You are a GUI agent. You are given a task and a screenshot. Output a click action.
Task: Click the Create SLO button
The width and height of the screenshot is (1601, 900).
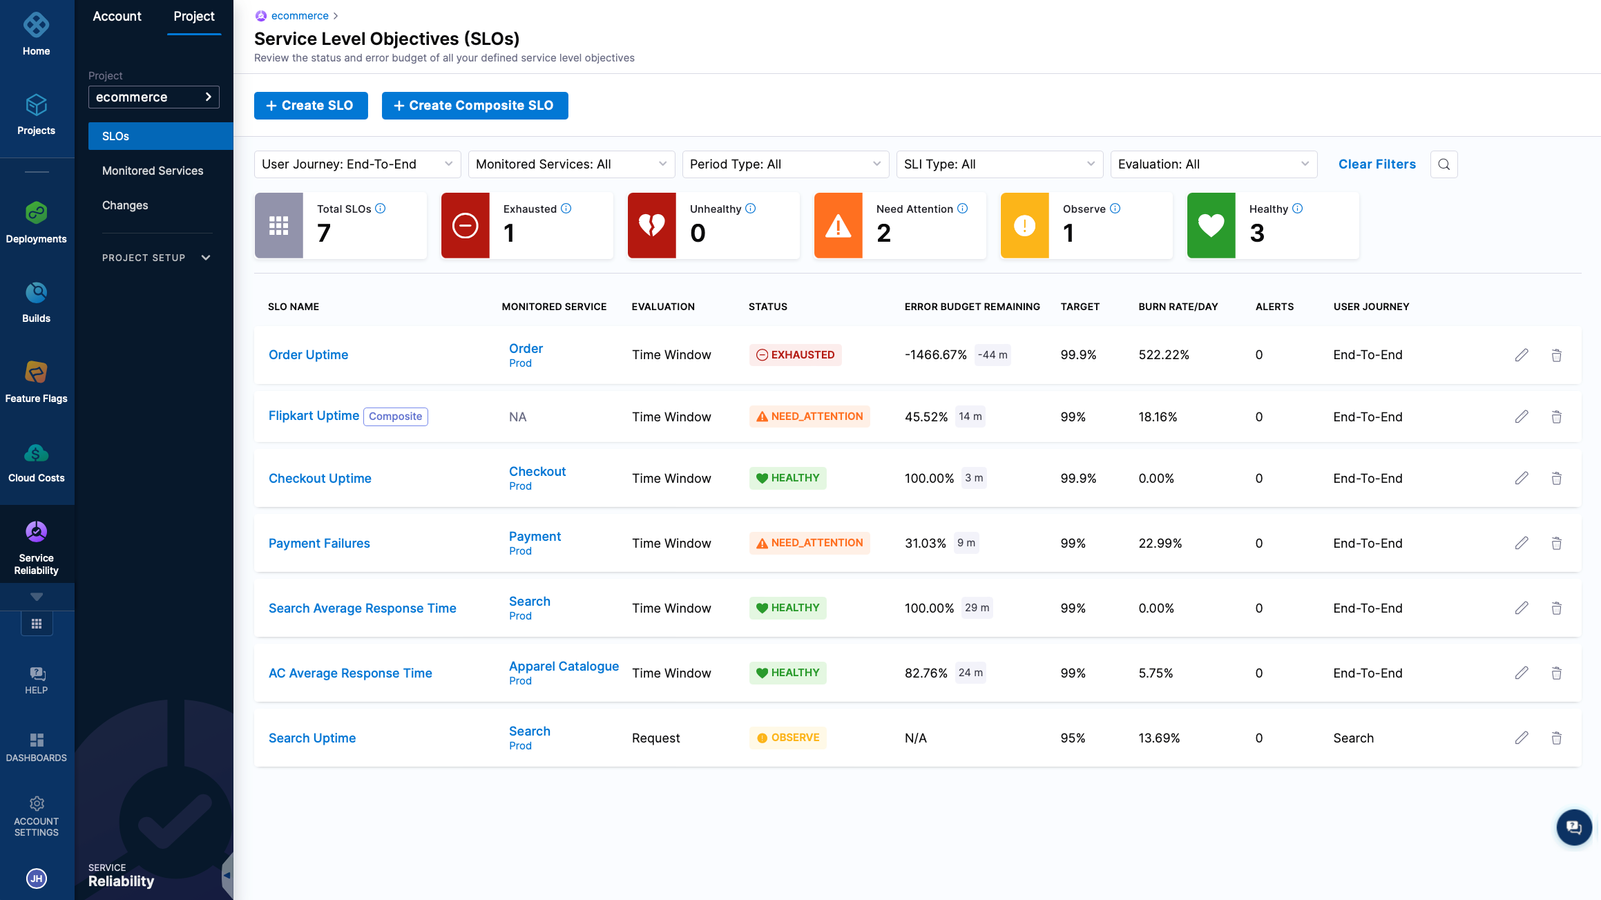(311, 105)
